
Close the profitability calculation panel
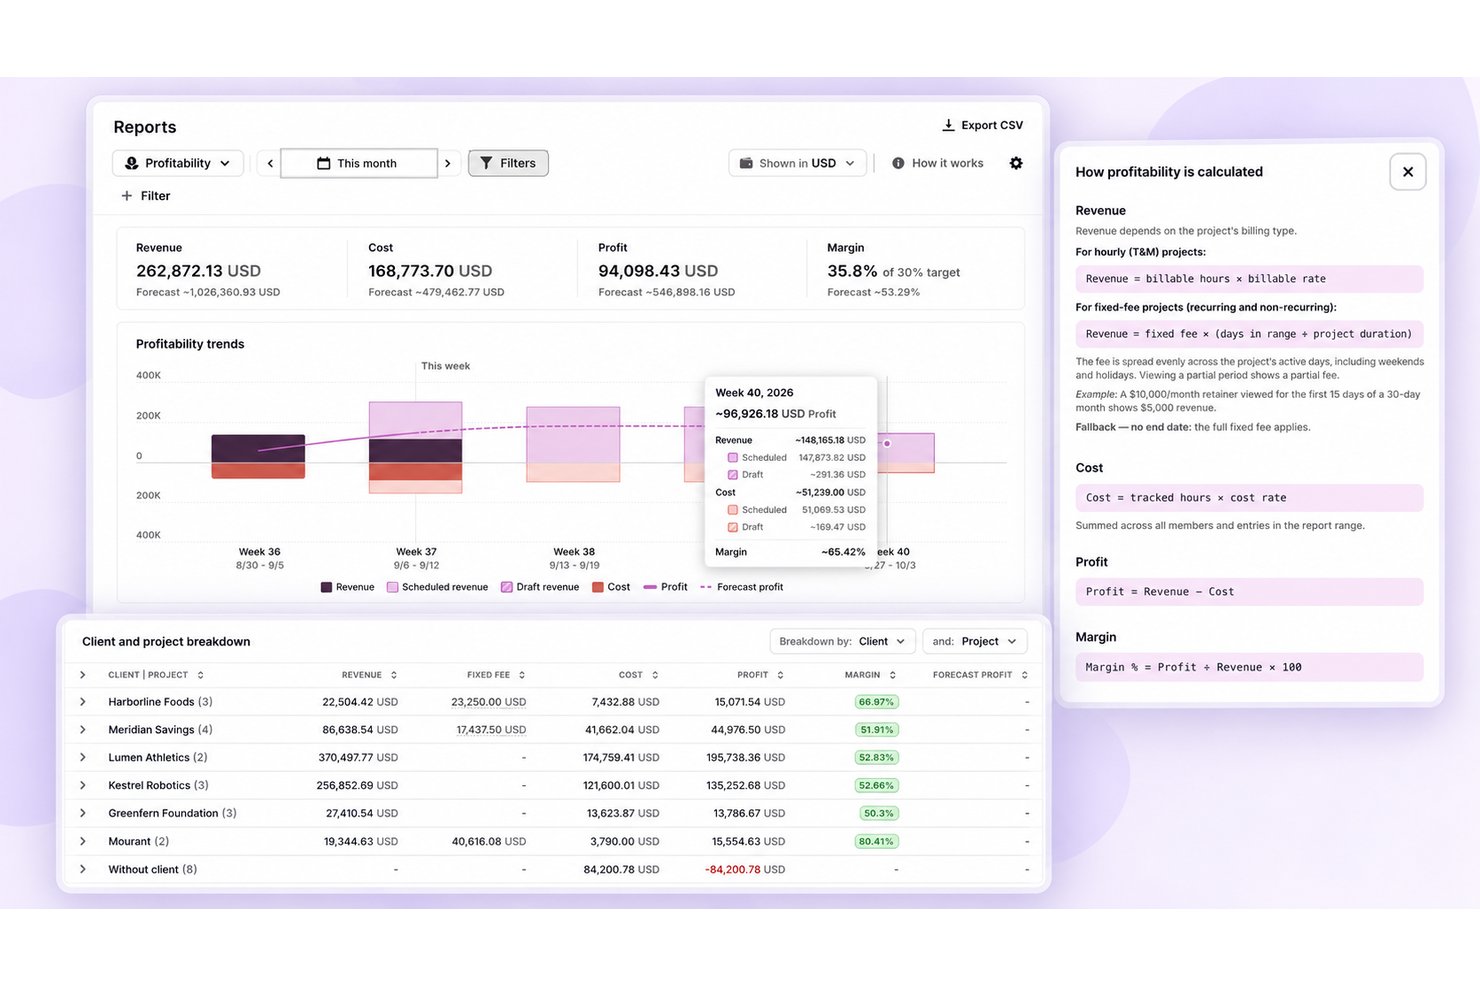pyautogui.click(x=1407, y=172)
